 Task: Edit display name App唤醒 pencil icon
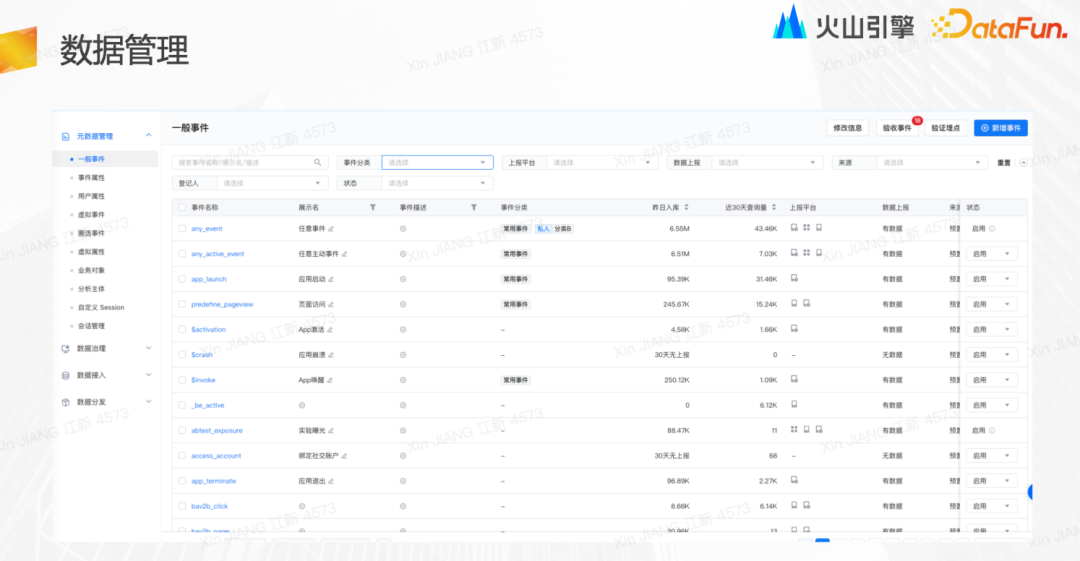point(330,380)
